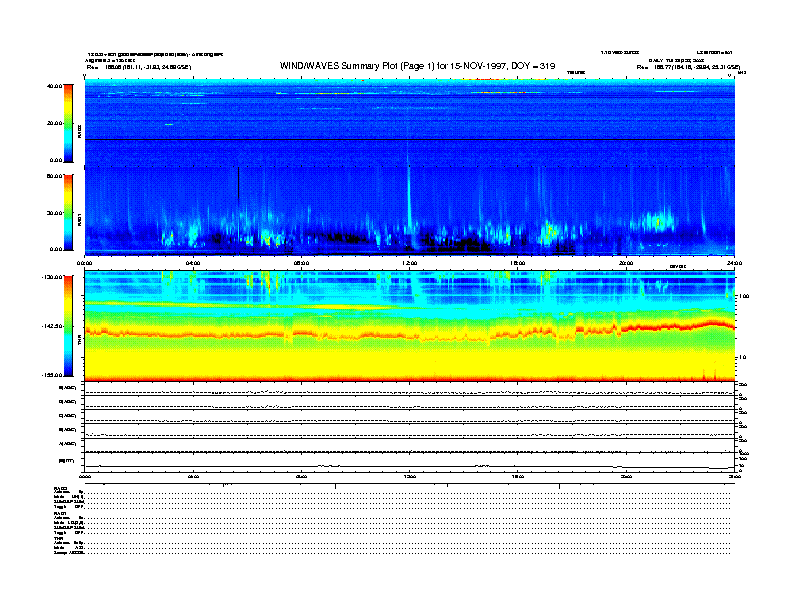Click the 04:00 label below RAD1 spectrogram
The height and width of the screenshot is (612, 792).
(193, 263)
